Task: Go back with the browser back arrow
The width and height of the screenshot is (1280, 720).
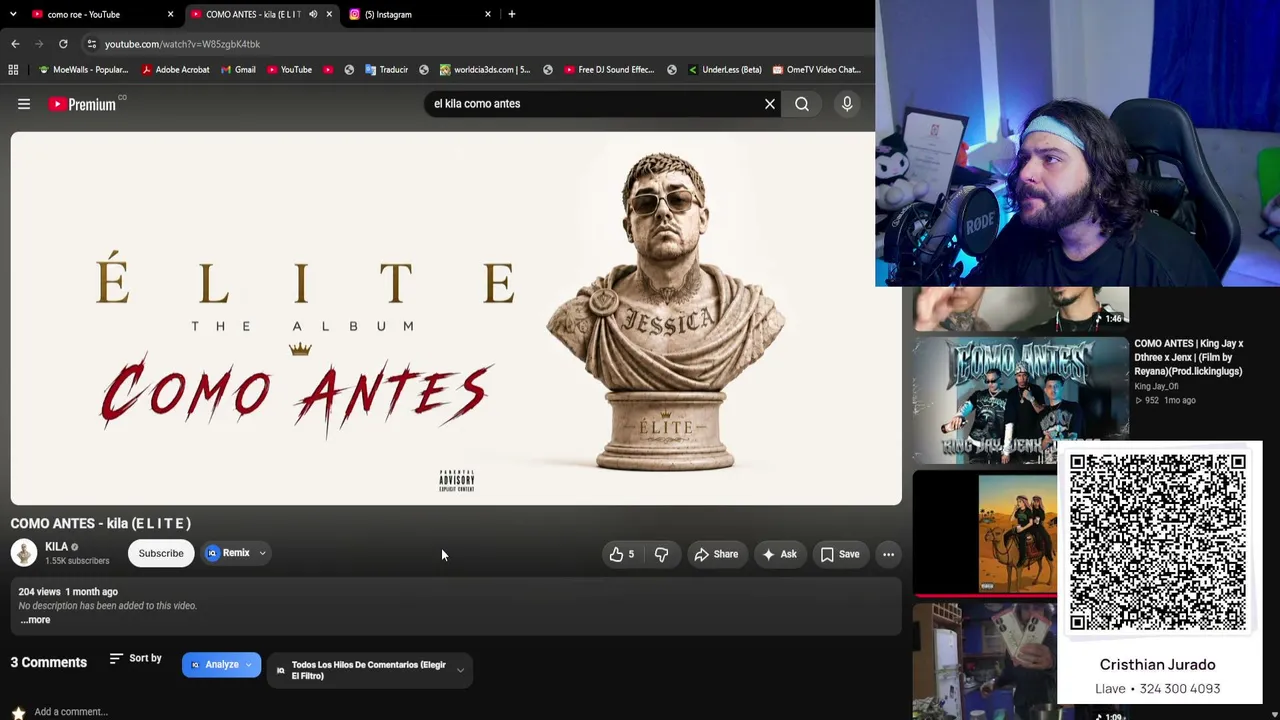Action: [15, 44]
